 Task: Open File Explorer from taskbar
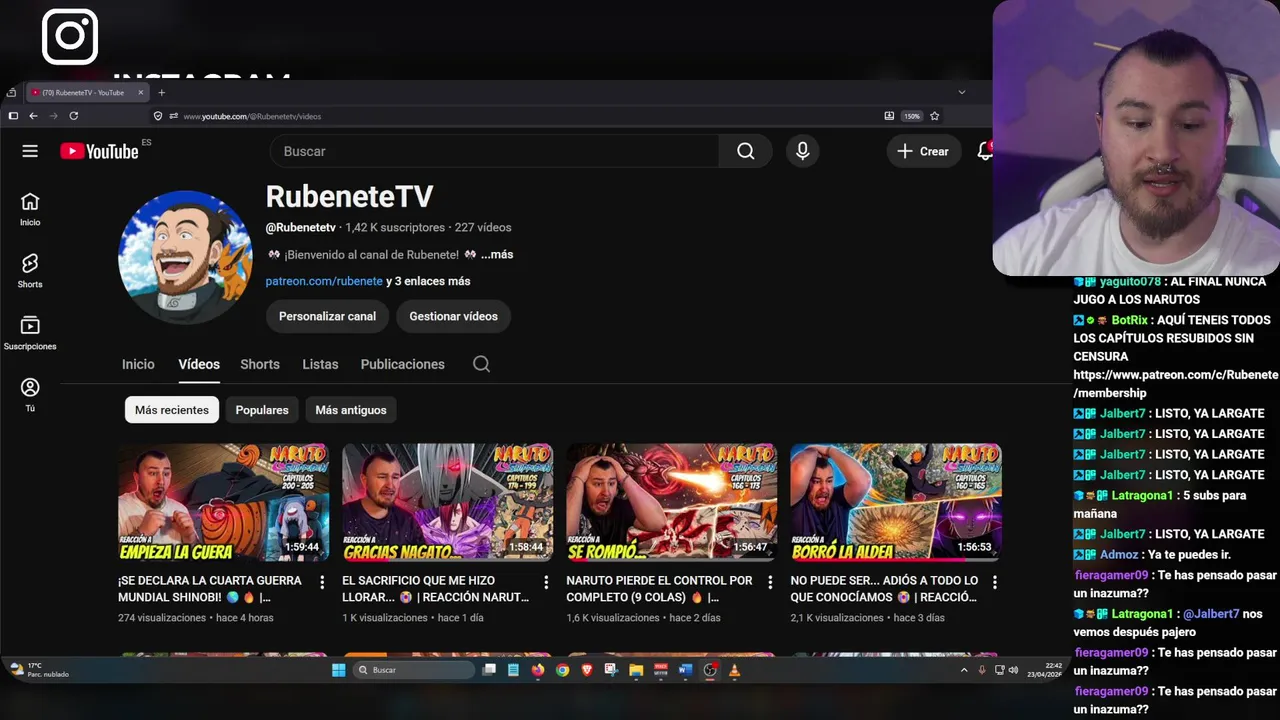[636, 670]
